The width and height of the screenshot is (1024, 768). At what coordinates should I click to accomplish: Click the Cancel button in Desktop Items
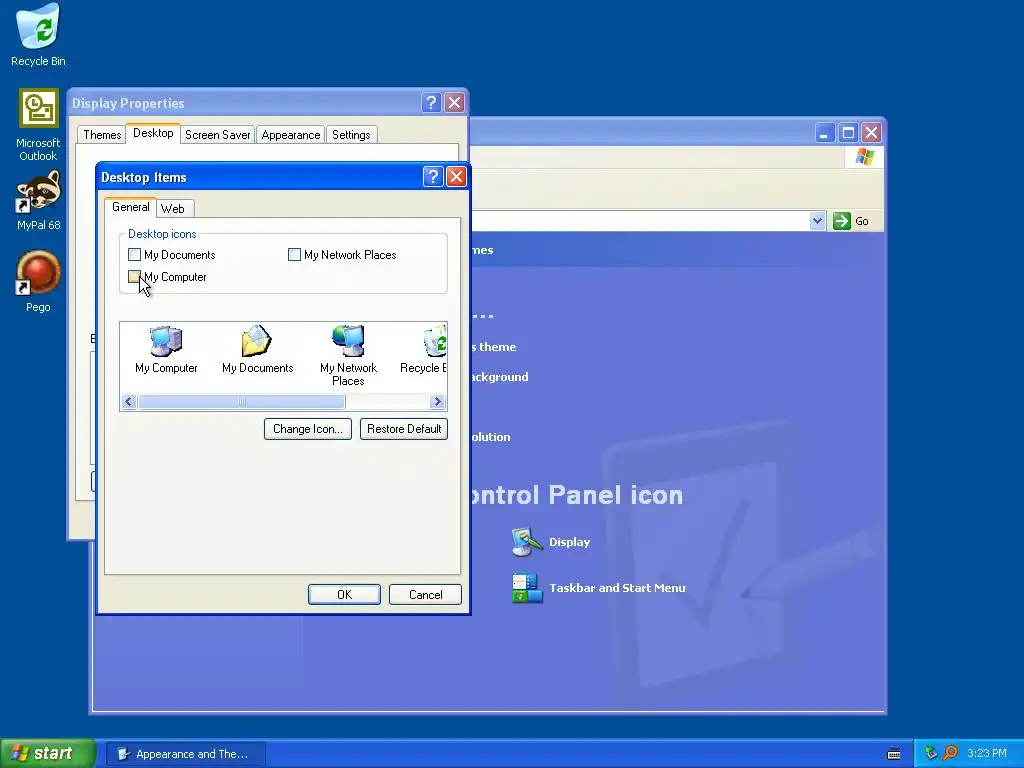425,595
